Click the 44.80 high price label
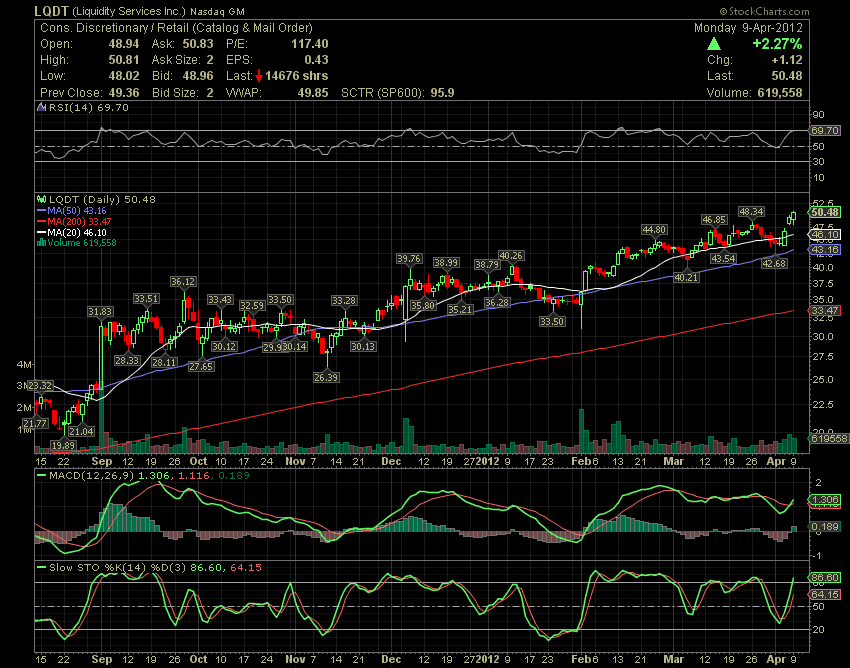Viewport: 850px width, 668px height. tap(654, 229)
